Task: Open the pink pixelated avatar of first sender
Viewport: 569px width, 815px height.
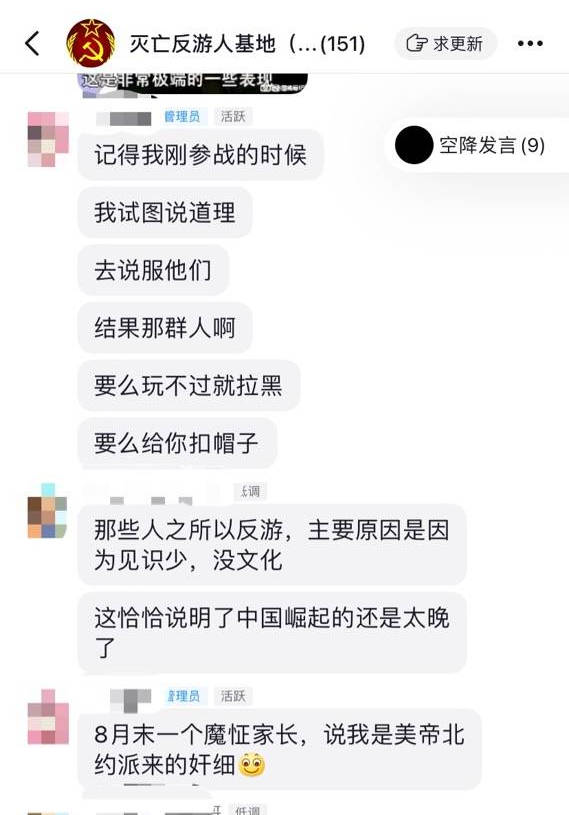Action: pos(48,139)
